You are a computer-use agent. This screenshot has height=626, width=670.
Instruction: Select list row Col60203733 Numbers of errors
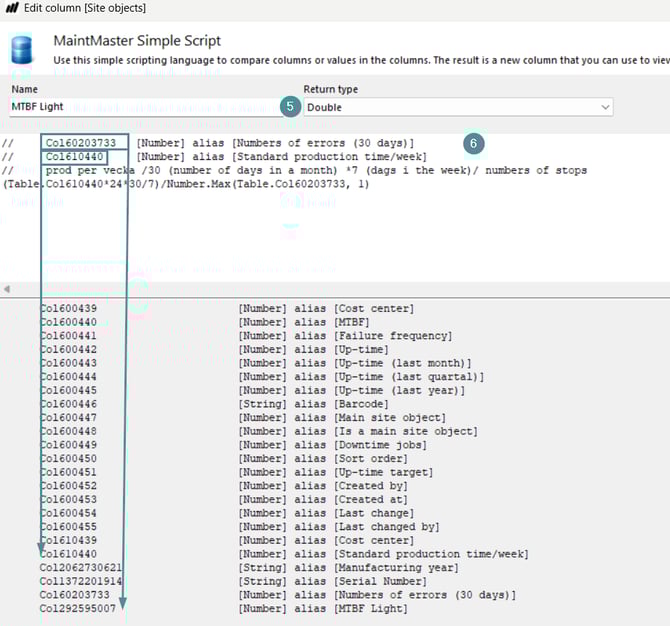pos(278,596)
